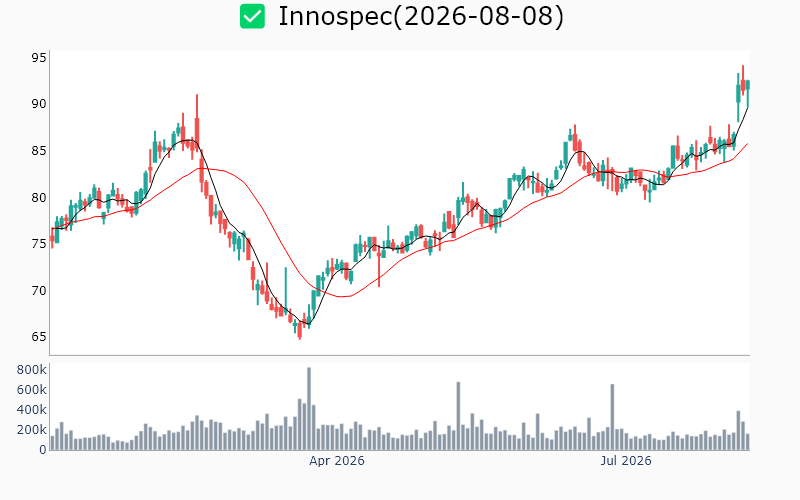Click the tall red wick candle near 91
This screenshot has height=500, width=800.
pyautogui.click(x=197, y=122)
